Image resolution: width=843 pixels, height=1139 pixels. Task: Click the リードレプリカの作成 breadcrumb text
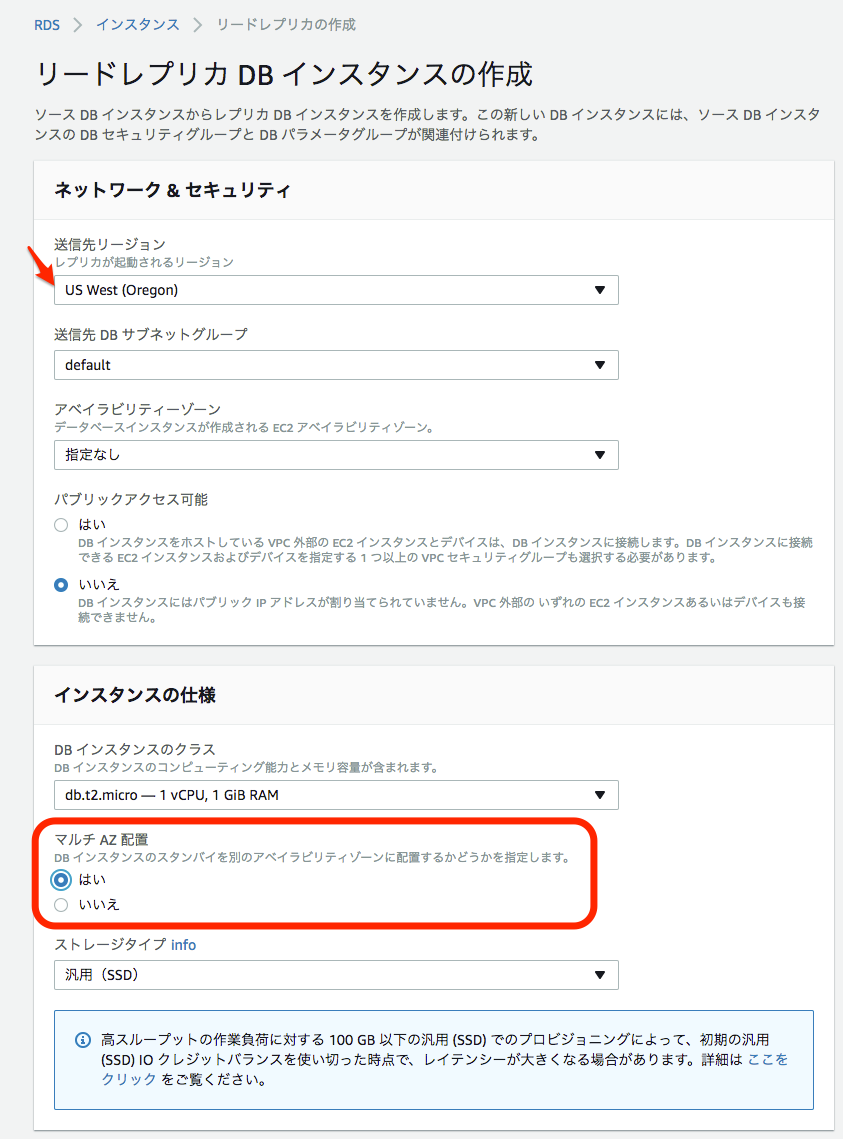point(286,25)
